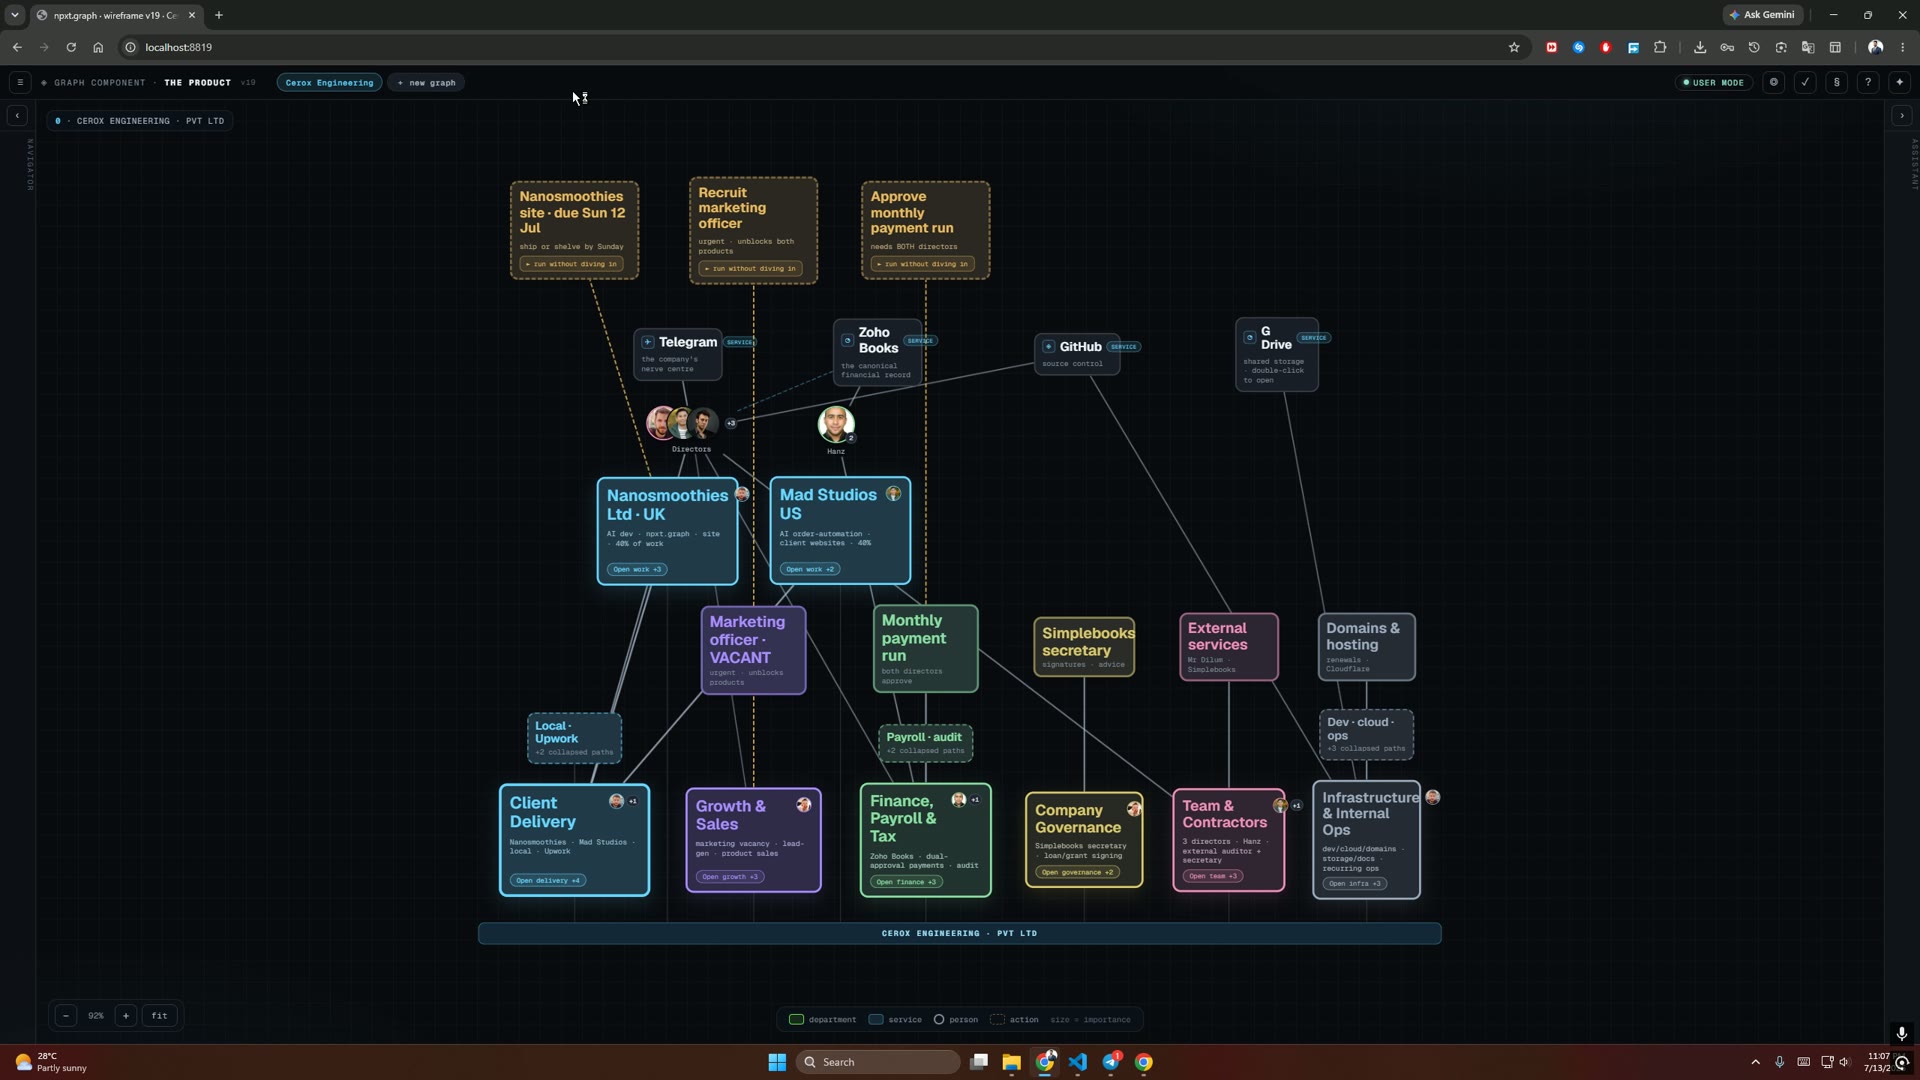Open the Chrome history clock icon

point(1754,47)
